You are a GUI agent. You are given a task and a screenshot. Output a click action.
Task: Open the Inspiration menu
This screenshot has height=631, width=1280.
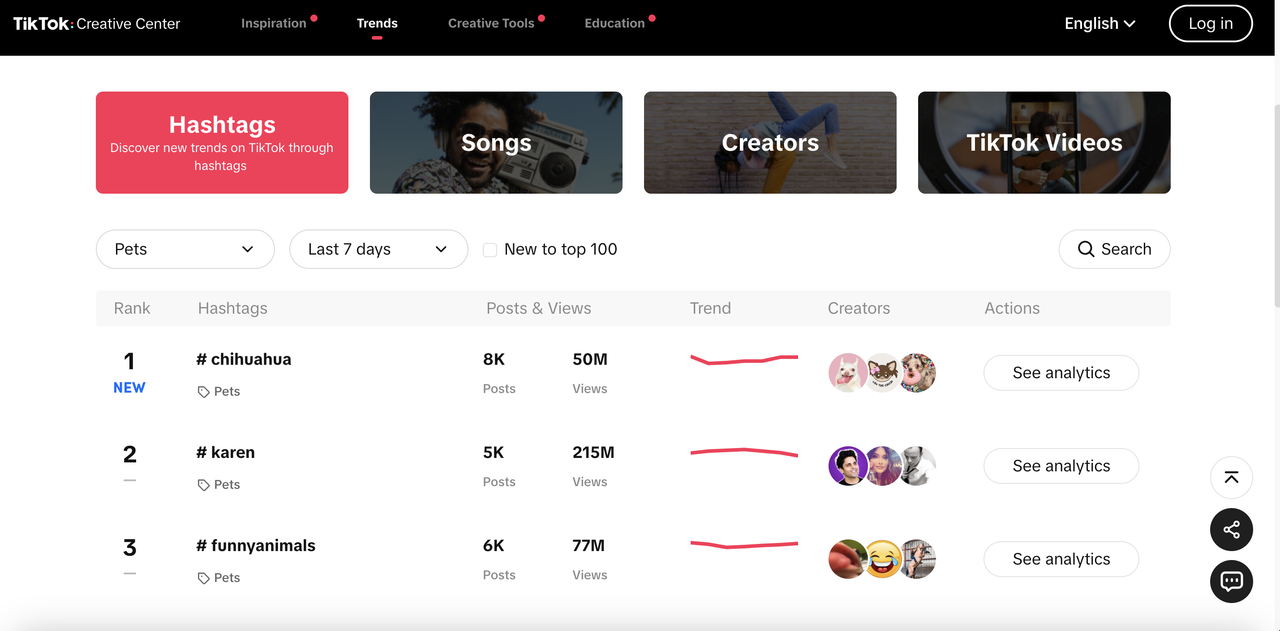click(274, 23)
